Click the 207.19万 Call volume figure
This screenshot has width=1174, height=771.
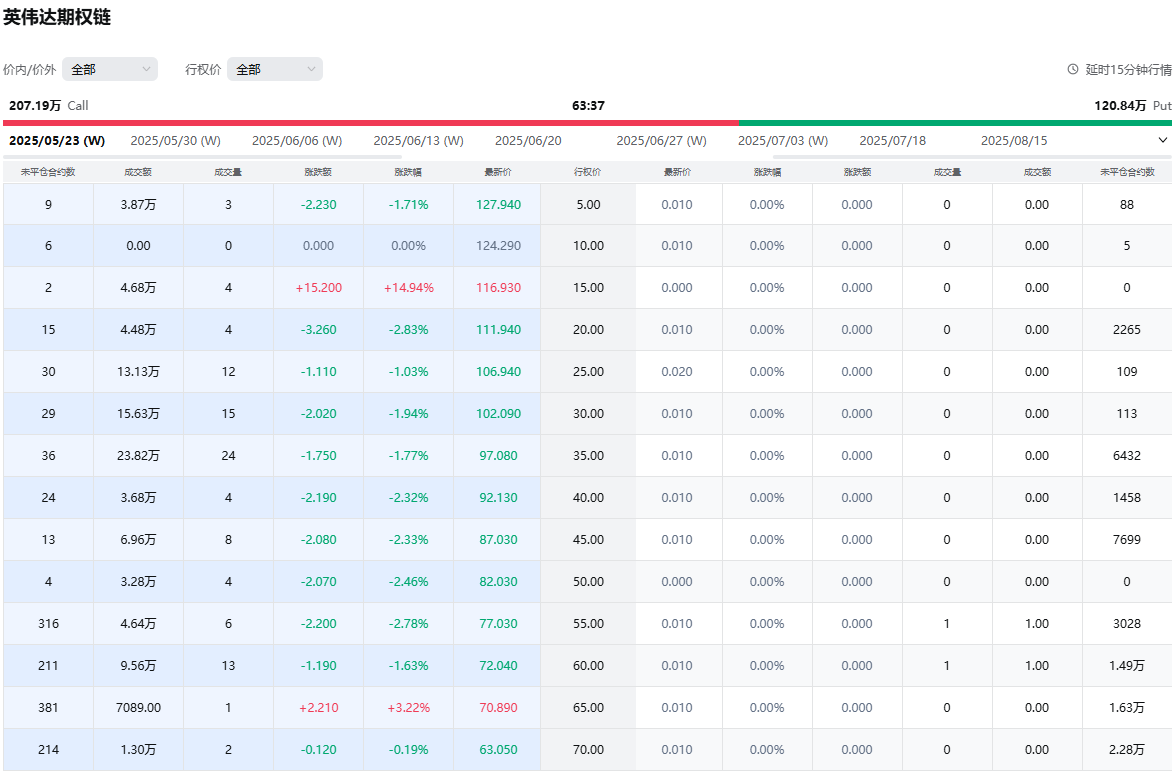click(35, 106)
